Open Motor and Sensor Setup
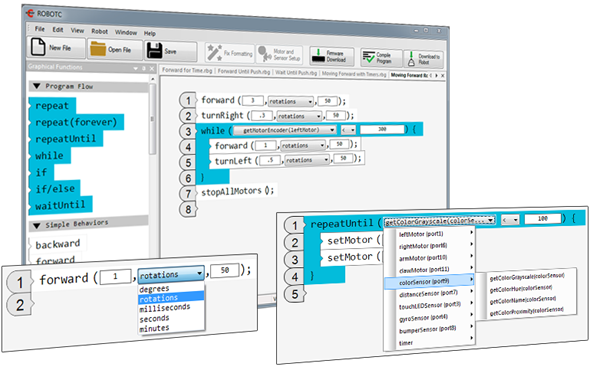This screenshot has width=590, height=370. click(x=265, y=54)
